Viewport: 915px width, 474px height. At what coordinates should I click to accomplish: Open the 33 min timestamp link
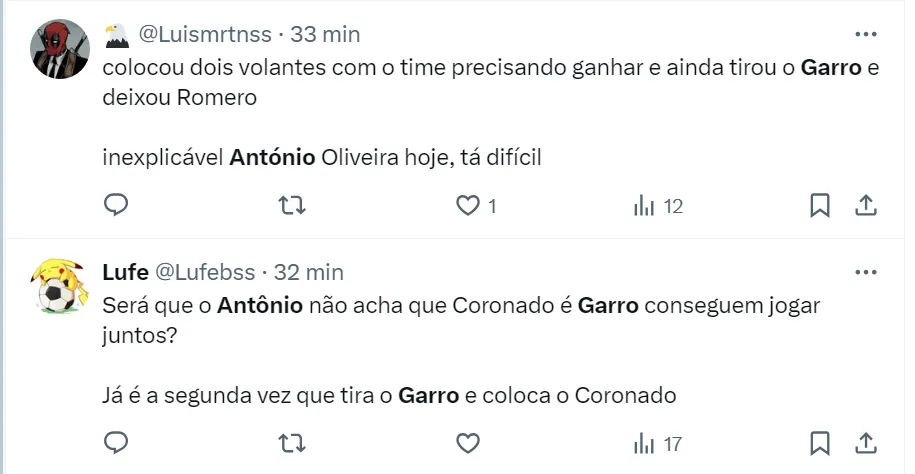(325, 34)
